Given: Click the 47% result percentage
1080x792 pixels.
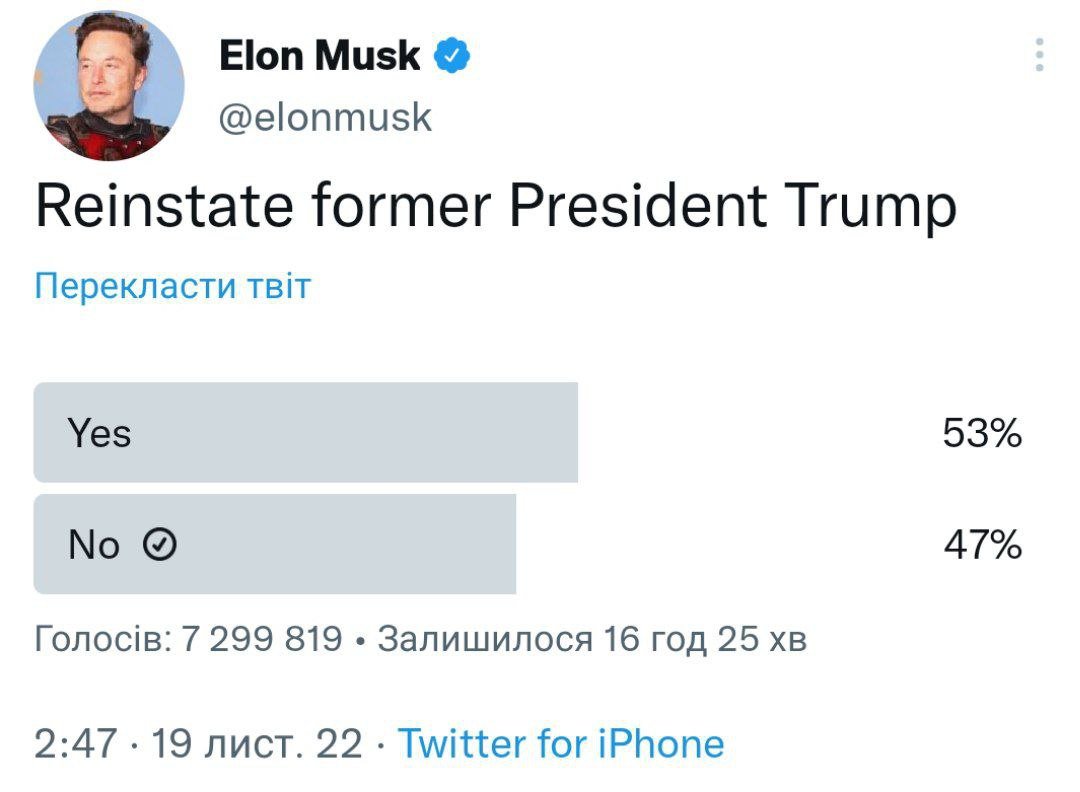Looking at the screenshot, I should [982, 545].
